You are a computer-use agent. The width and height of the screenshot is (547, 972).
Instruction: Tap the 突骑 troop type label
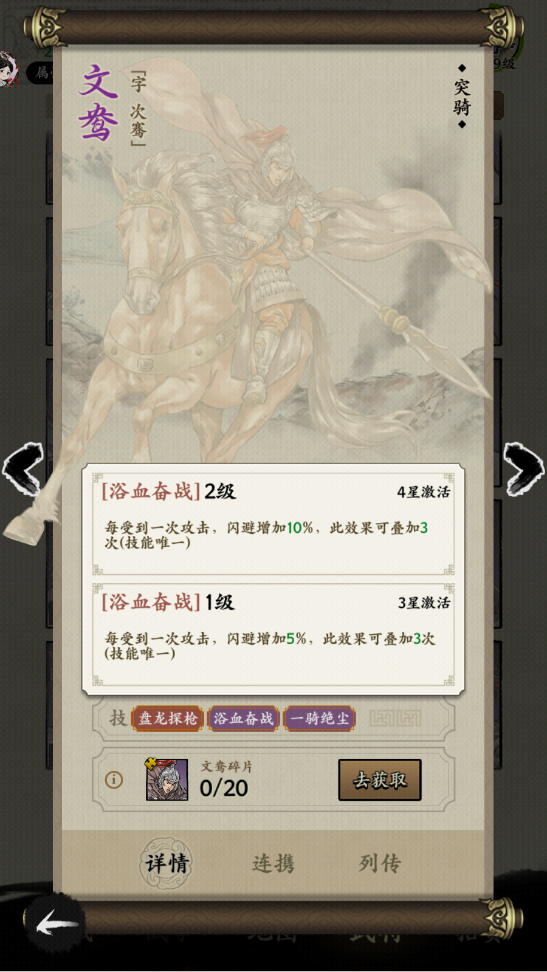[x=461, y=96]
